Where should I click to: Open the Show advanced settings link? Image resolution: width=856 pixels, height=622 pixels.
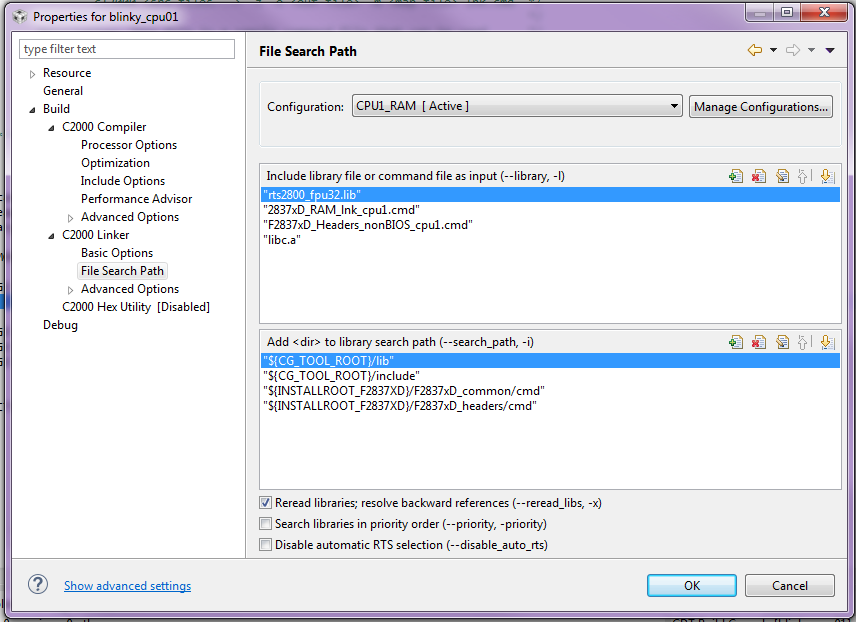click(127, 586)
